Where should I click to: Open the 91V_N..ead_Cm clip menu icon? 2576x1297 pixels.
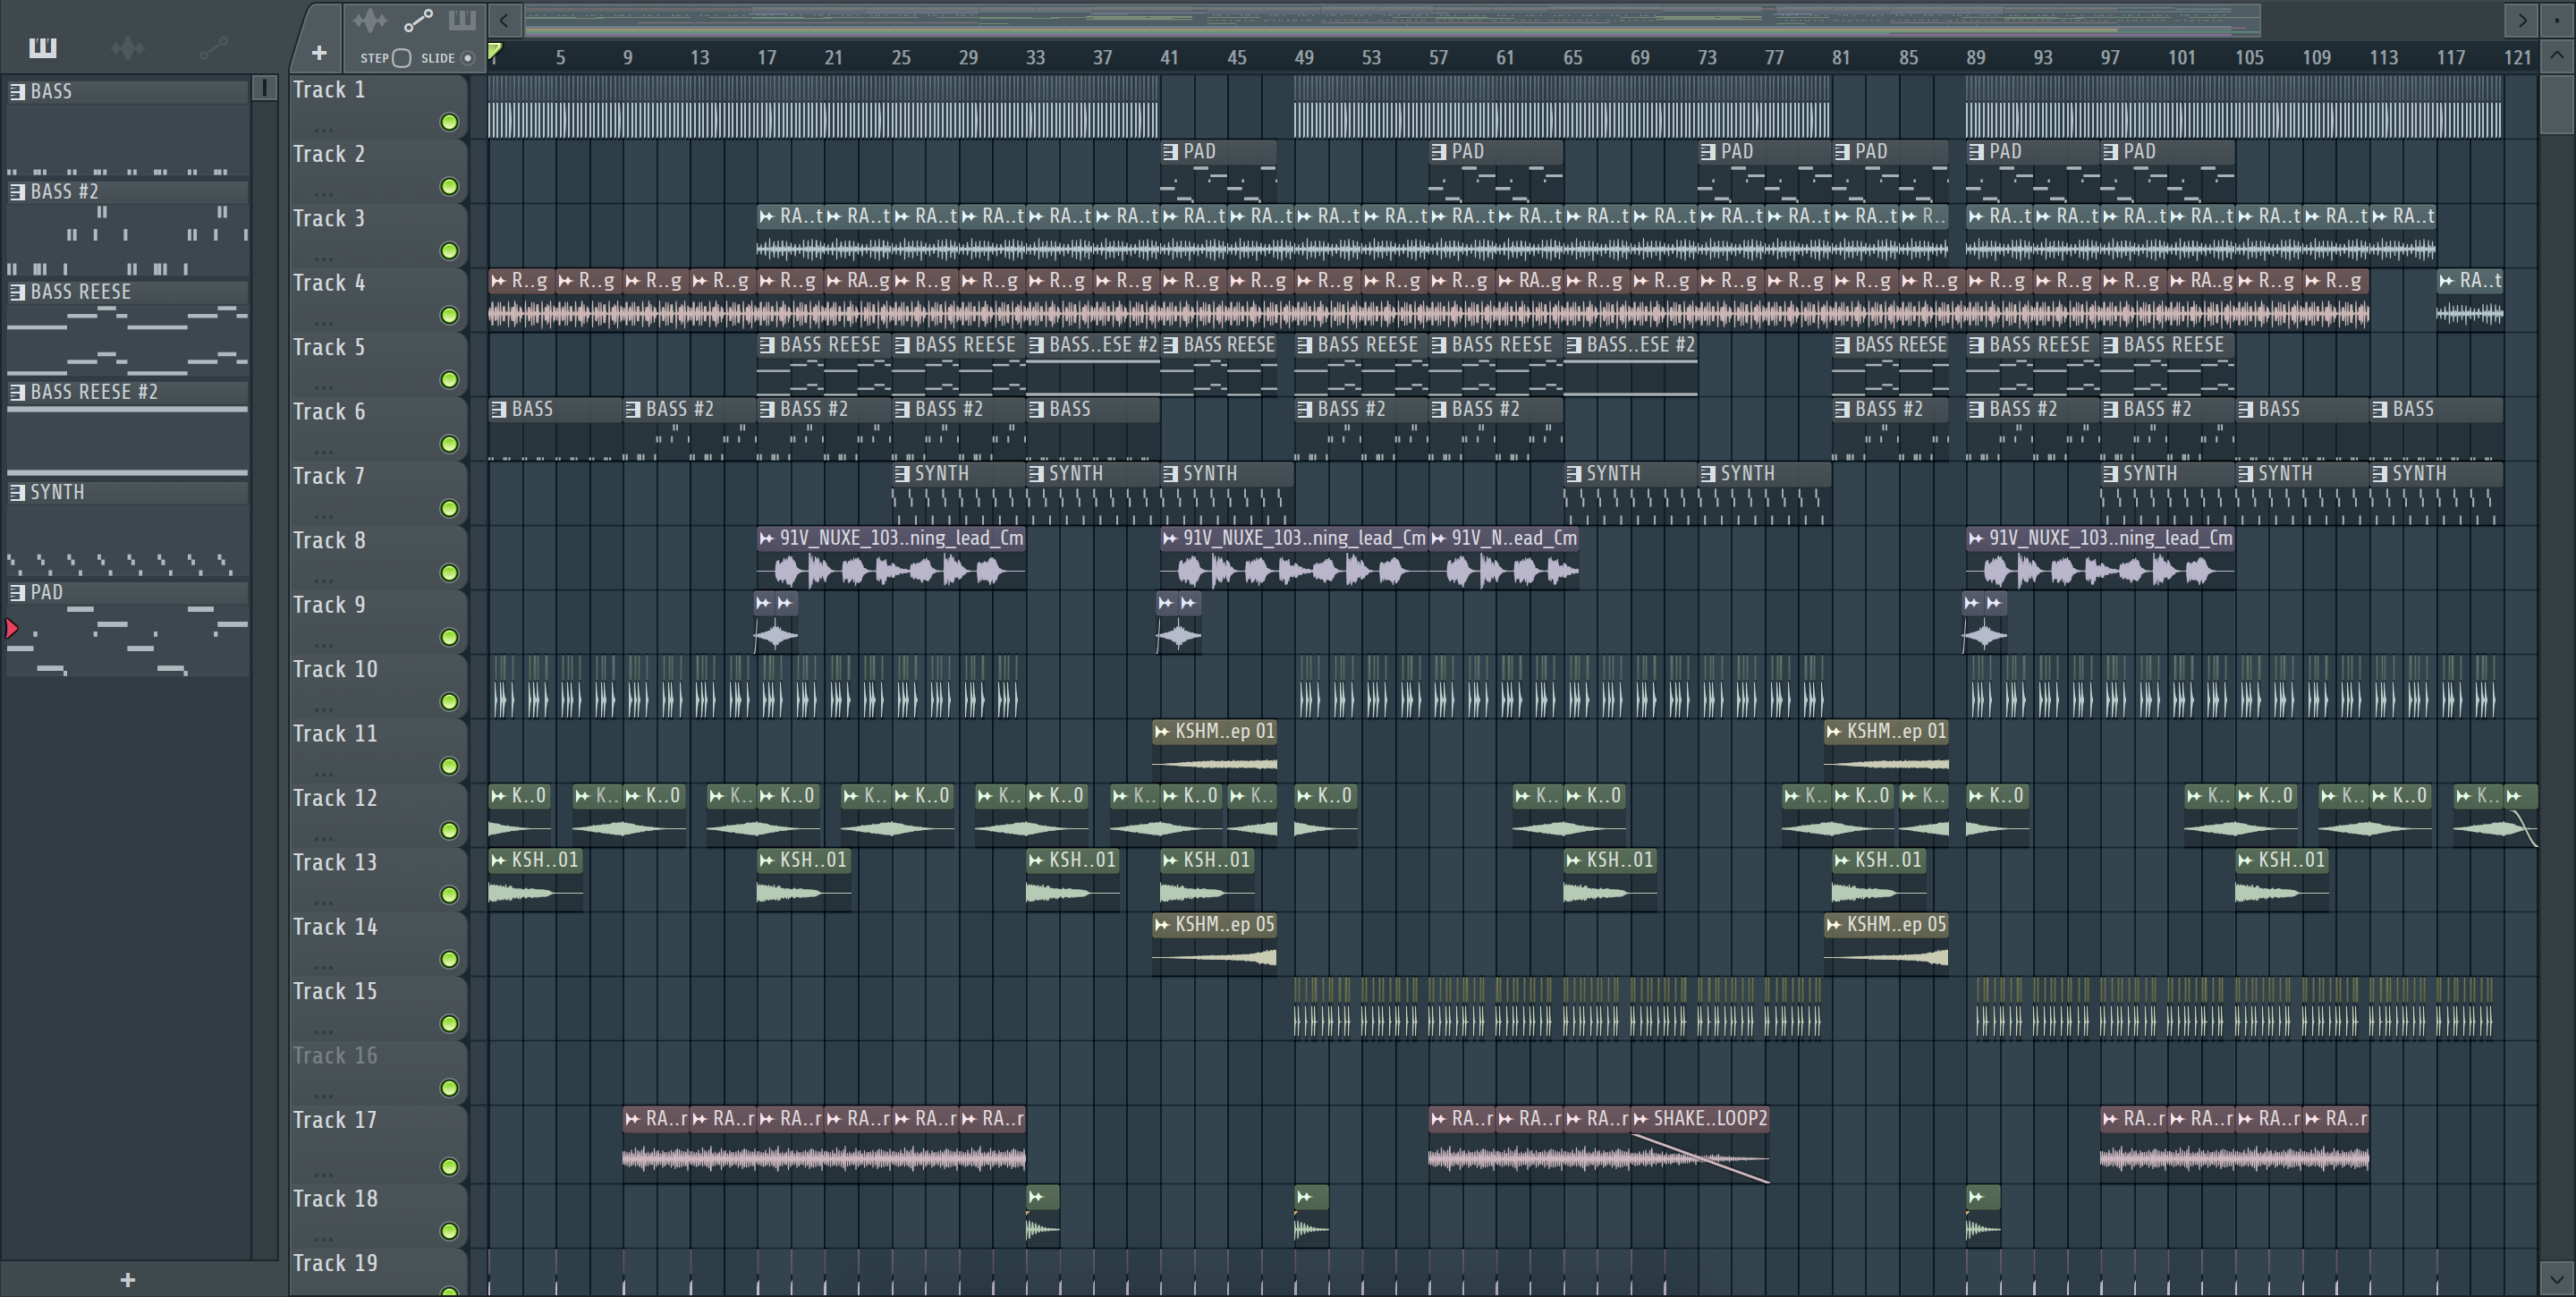point(1439,539)
